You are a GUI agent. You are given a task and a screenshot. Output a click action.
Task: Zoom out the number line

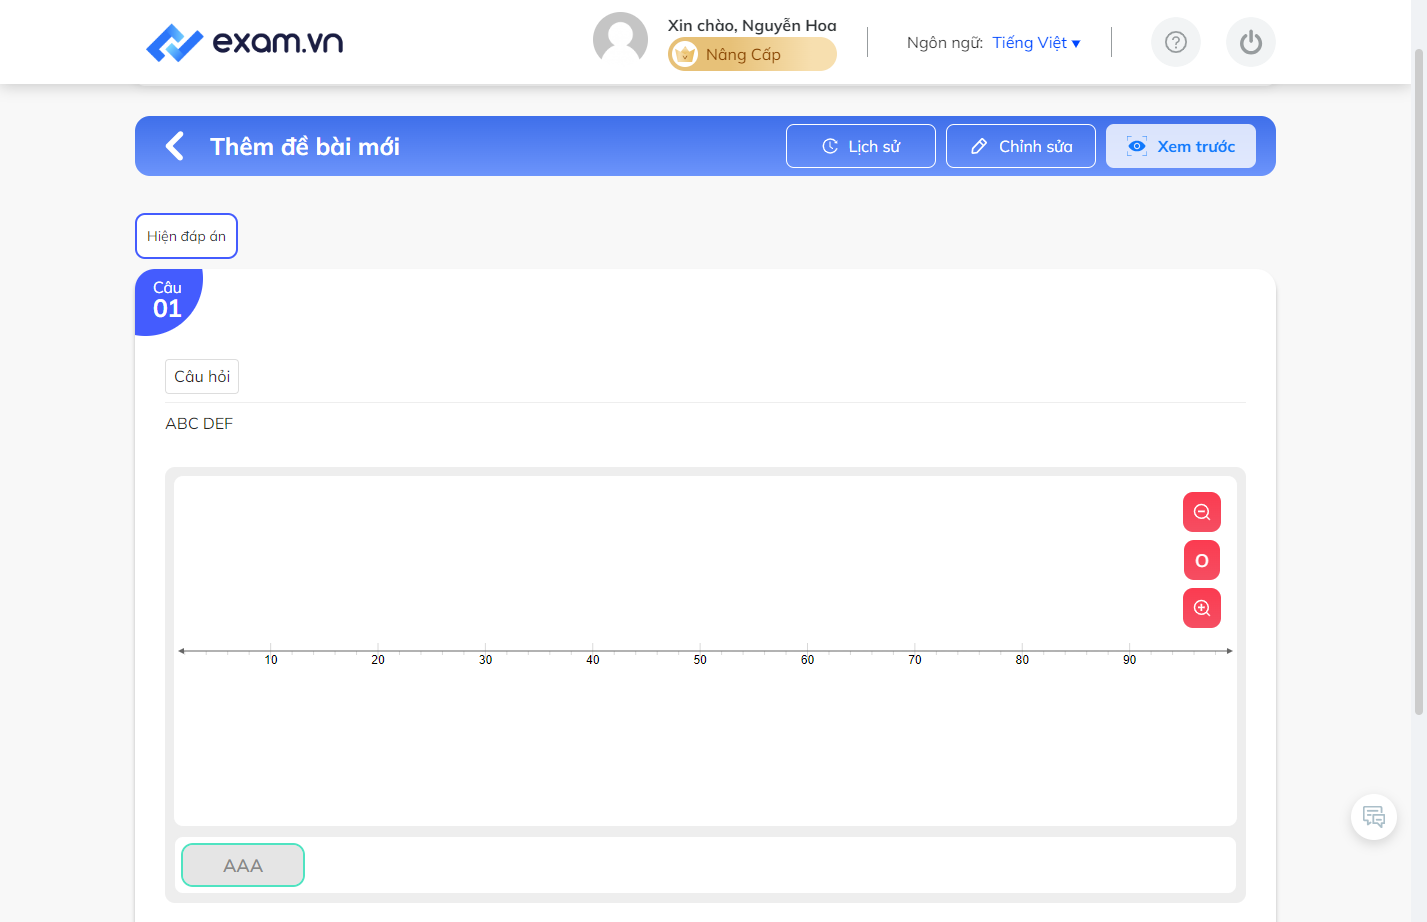point(1202,512)
